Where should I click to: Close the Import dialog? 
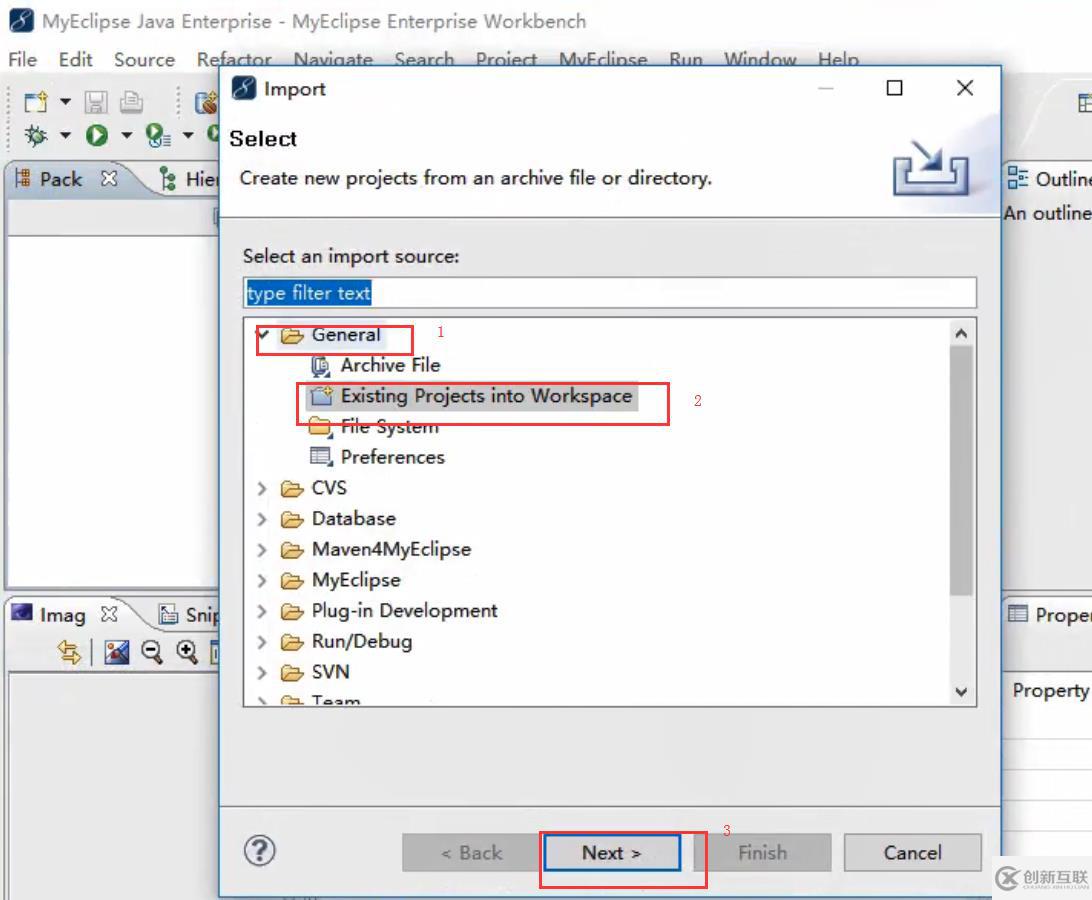tap(965, 88)
